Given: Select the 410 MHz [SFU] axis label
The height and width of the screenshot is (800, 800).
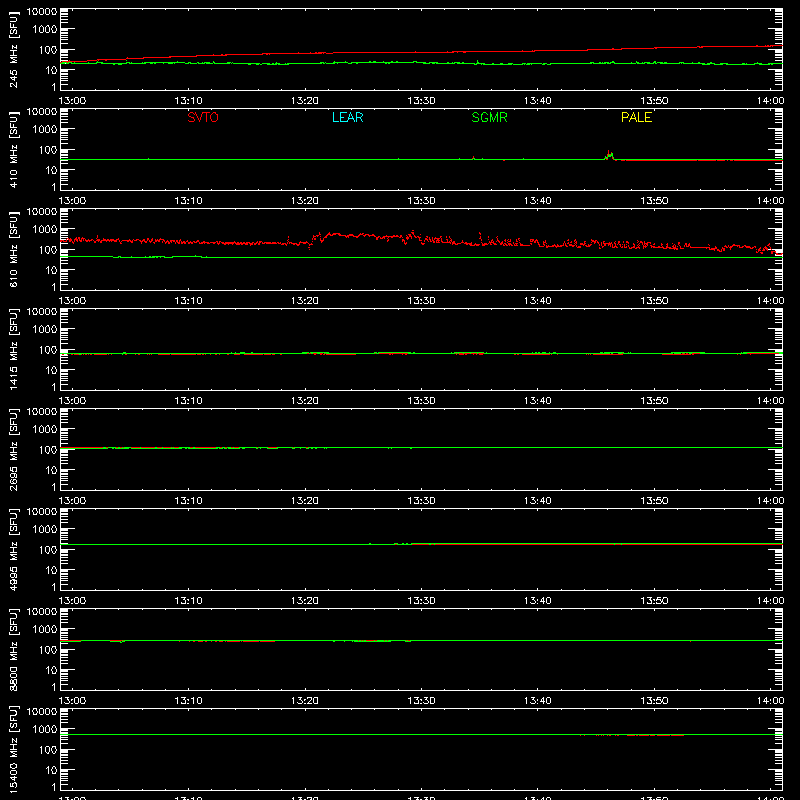Looking at the screenshot, I should 13,149.
